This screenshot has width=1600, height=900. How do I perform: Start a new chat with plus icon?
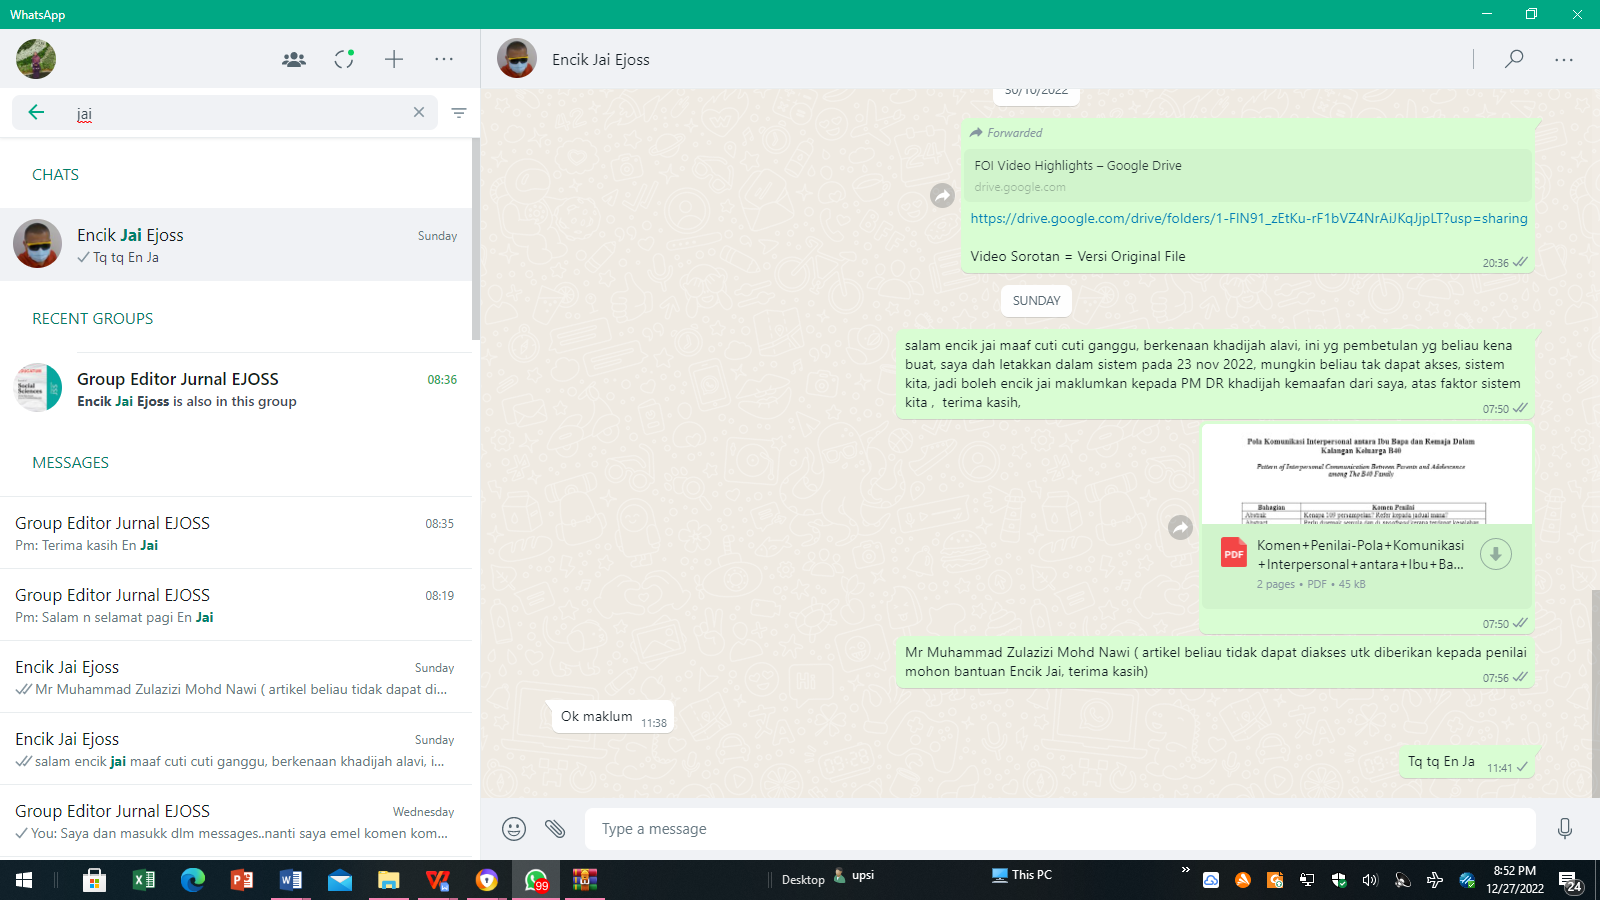click(x=394, y=60)
